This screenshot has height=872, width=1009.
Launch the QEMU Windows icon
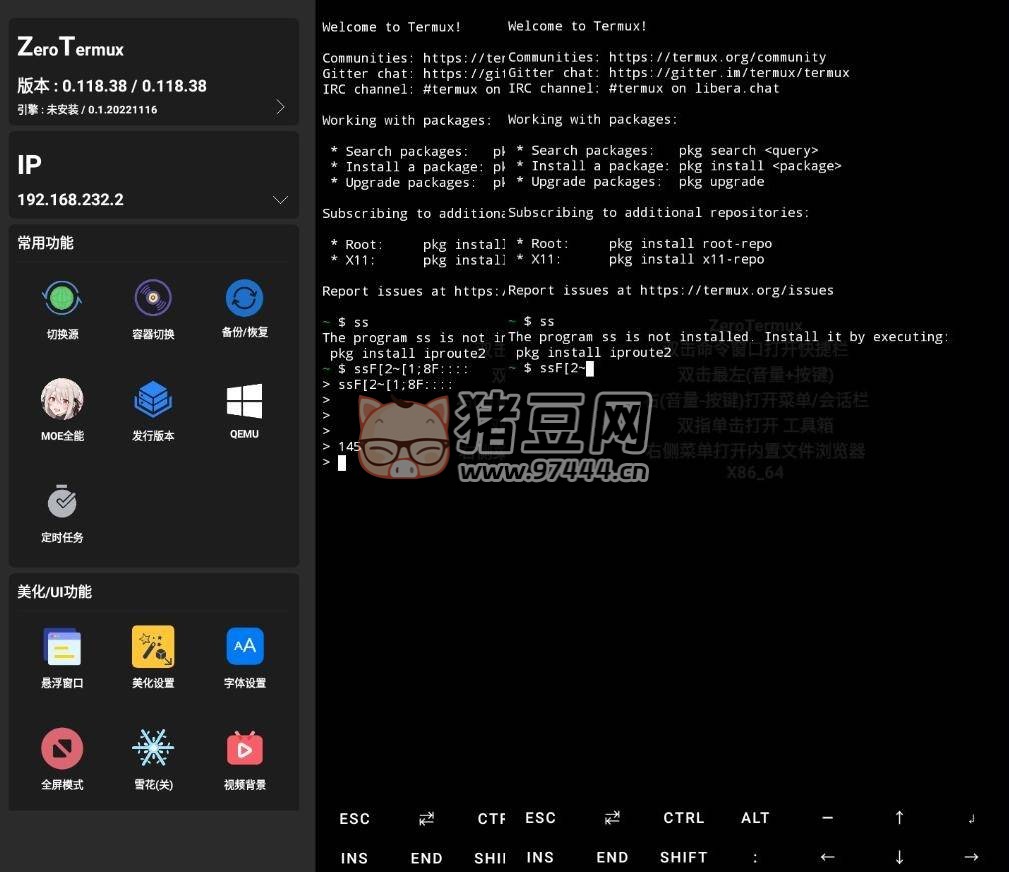(245, 411)
